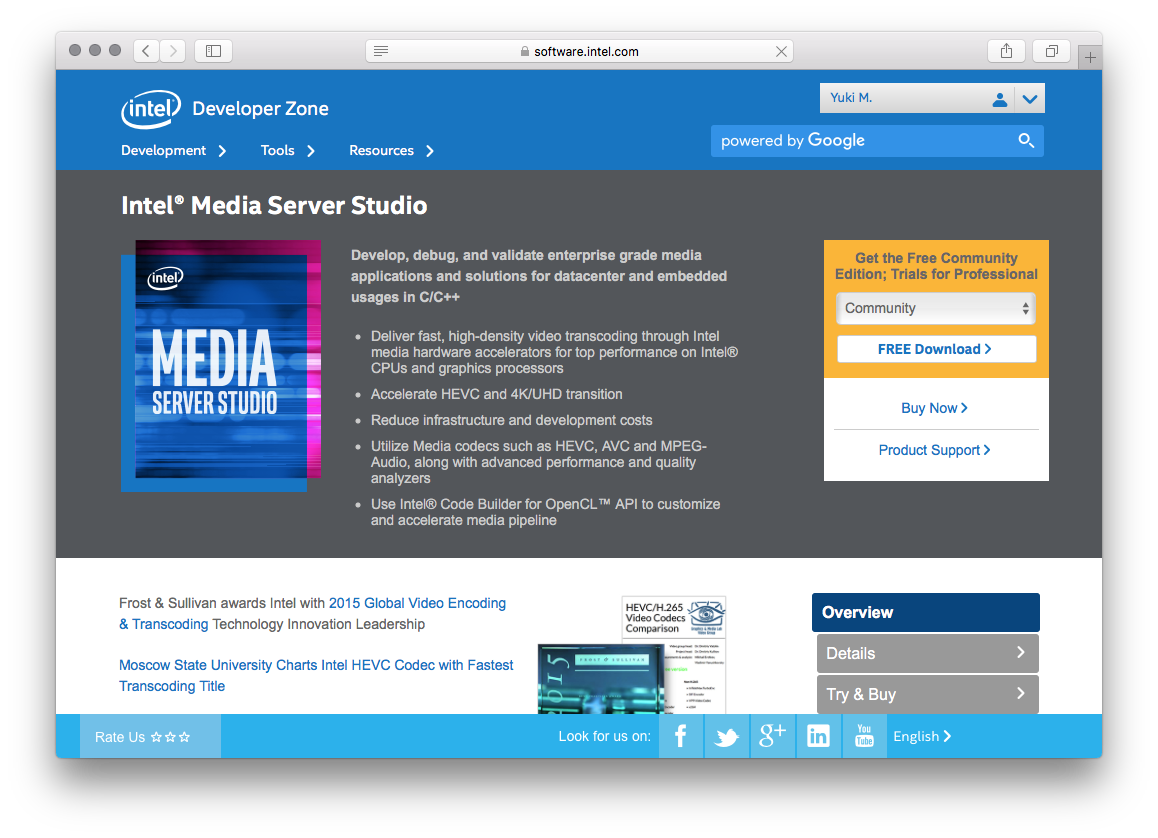Open the Product Support link
Image resolution: width=1158 pixels, height=838 pixels.
[934, 450]
